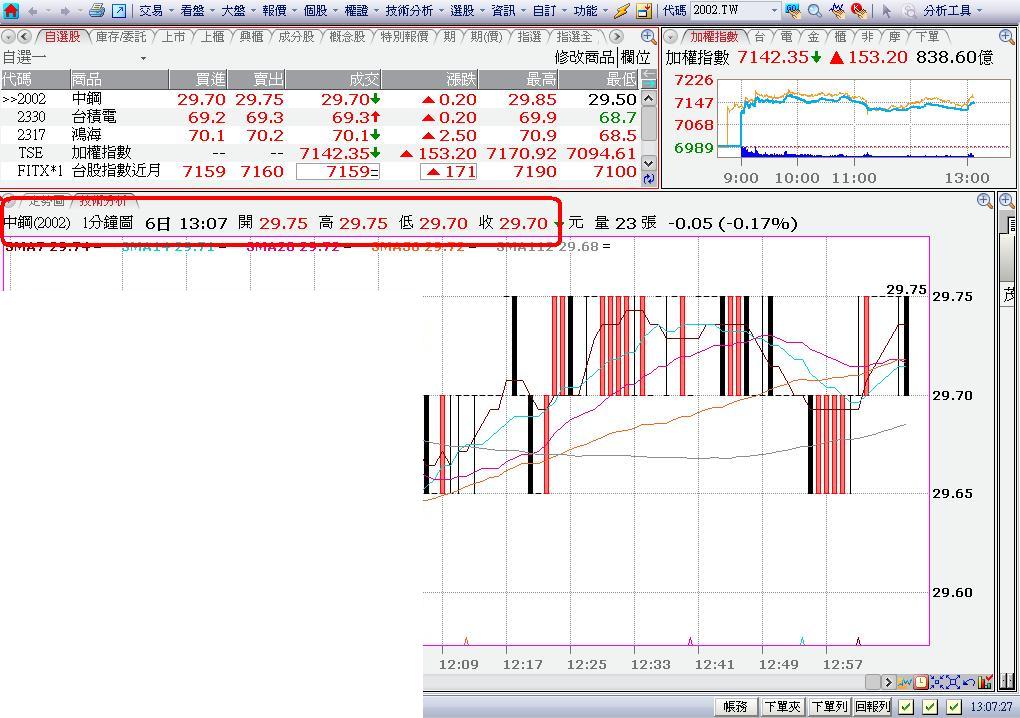Click the trend line chart icon below chart
The width and height of the screenshot is (1020, 718).
(x=905, y=682)
